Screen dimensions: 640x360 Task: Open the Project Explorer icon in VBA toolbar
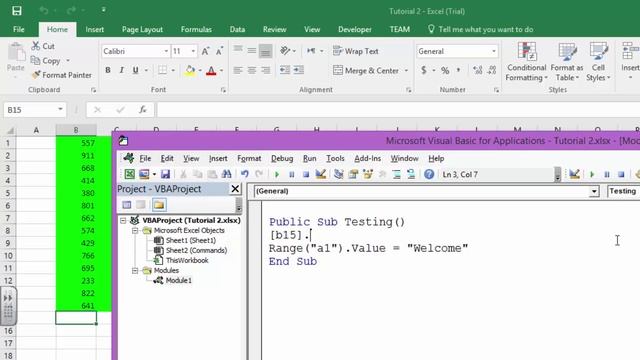[338, 174]
